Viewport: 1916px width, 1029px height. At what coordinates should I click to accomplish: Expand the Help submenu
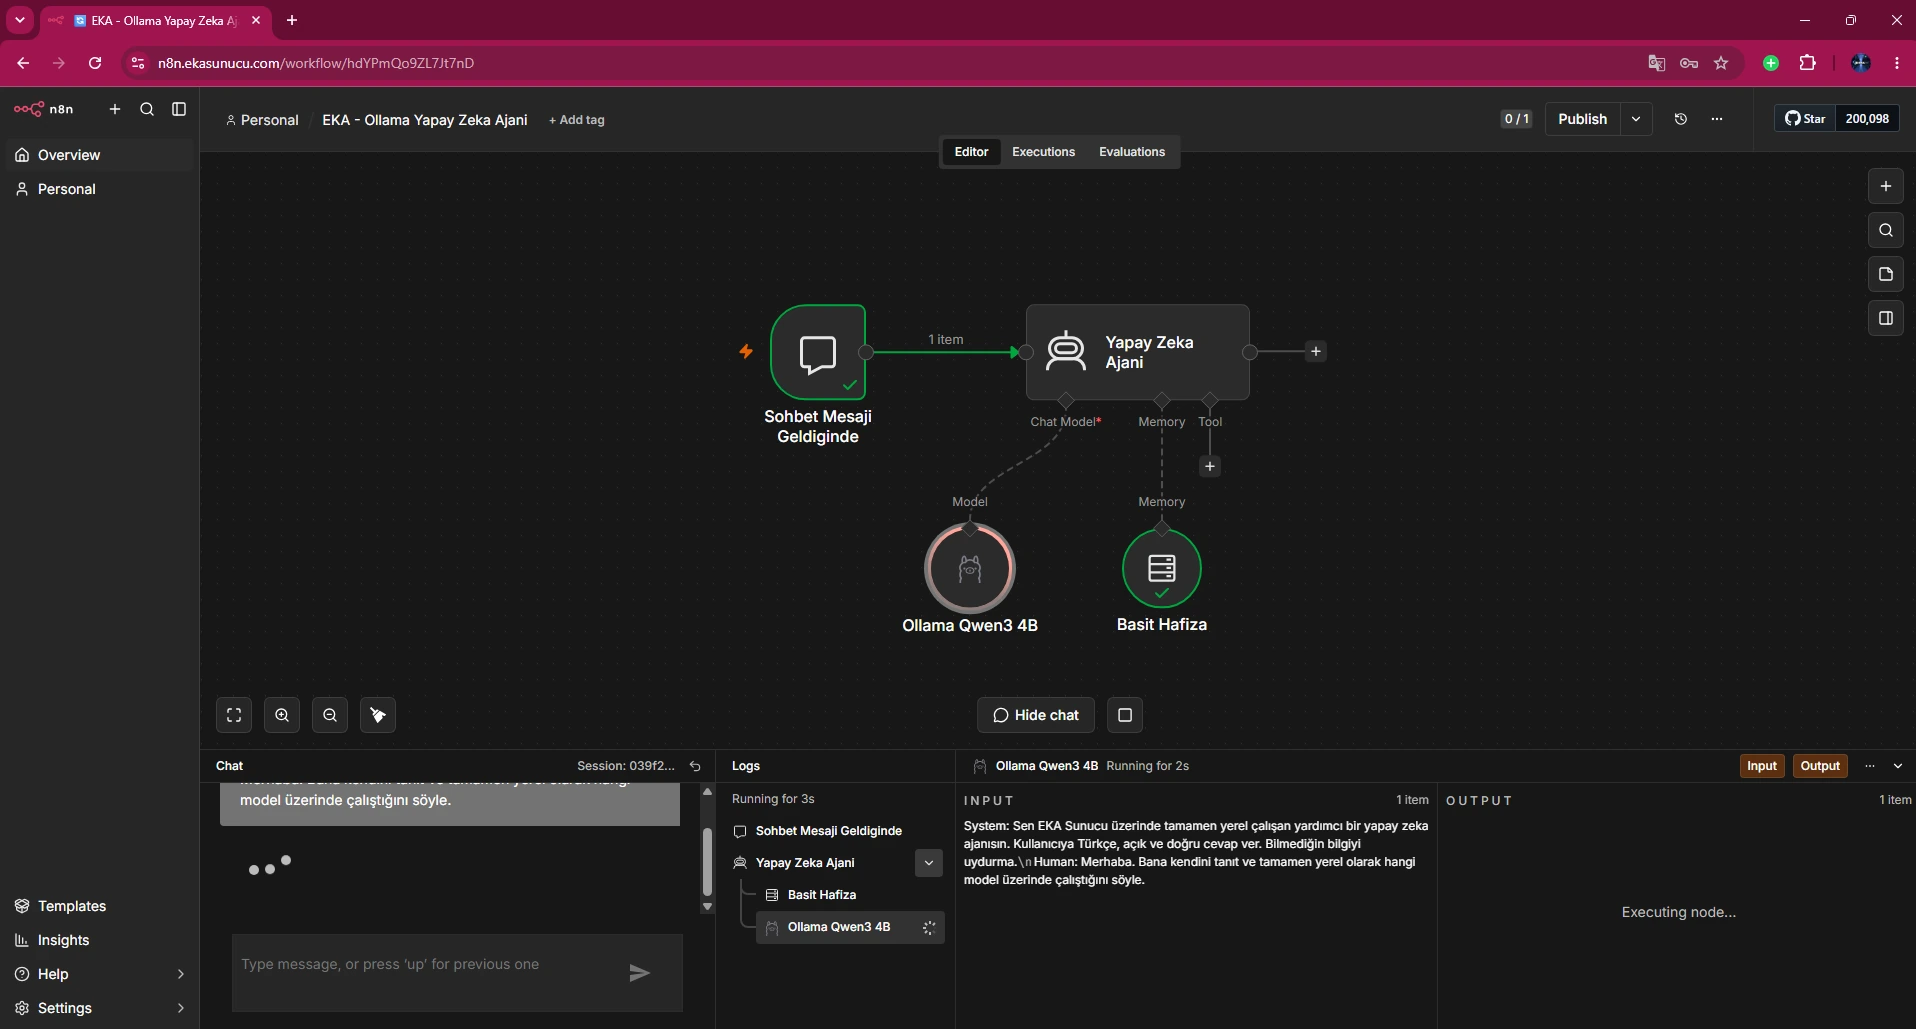pos(98,974)
